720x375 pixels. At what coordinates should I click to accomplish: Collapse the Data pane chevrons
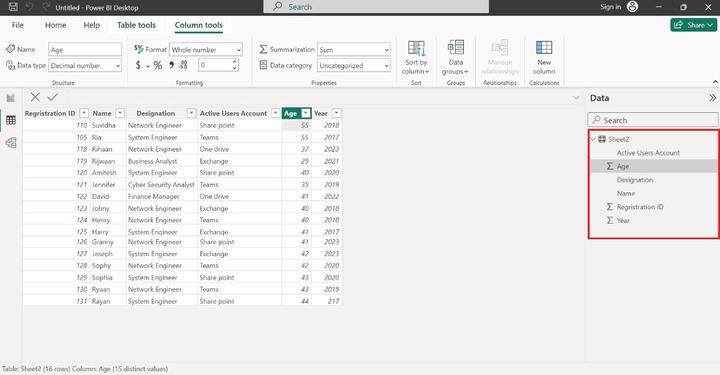click(x=712, y=98)
